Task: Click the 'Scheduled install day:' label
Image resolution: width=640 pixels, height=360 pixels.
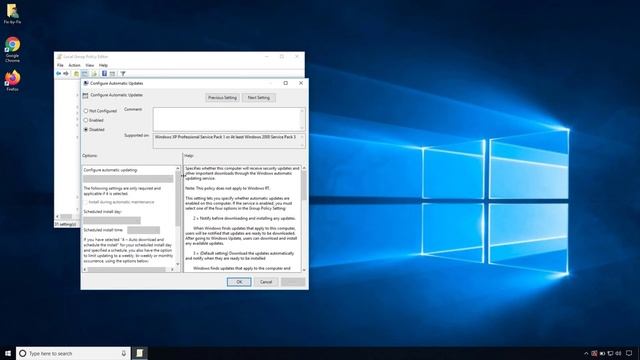Action: [x=102, y=211]
